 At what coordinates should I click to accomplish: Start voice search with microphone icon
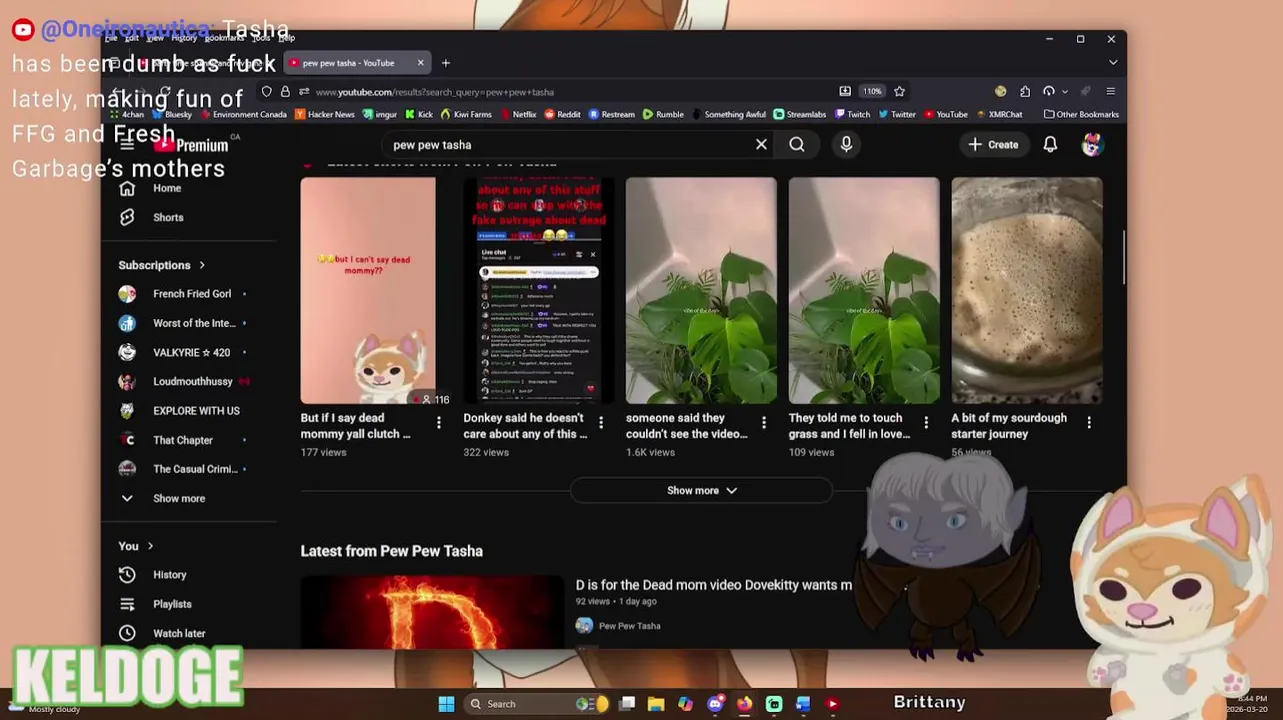click(846, 144)
